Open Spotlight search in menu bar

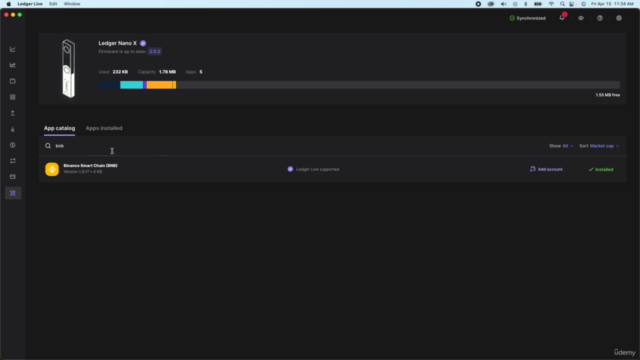[562, 4]
